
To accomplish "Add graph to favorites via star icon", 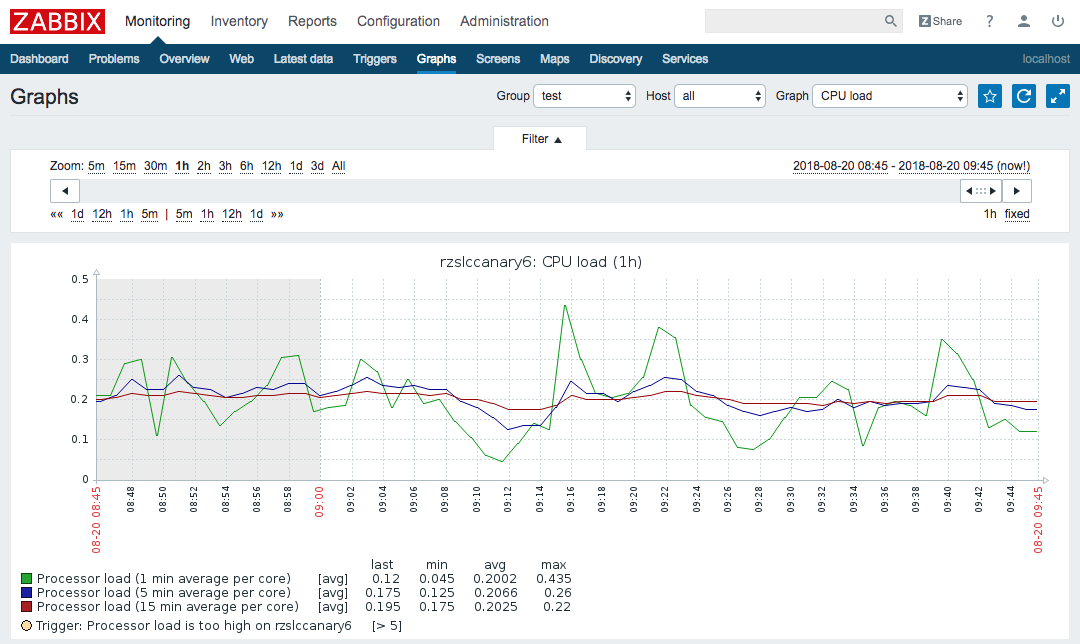I will click(989, 95).
